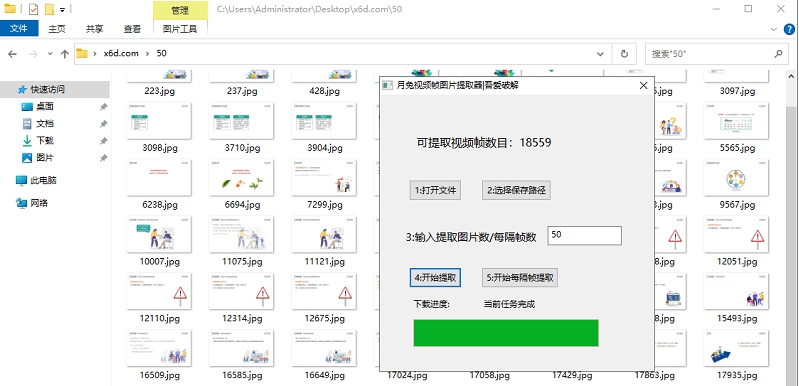
Task: Click the 4:开始提取 button
Action: (x=435, y=278)
